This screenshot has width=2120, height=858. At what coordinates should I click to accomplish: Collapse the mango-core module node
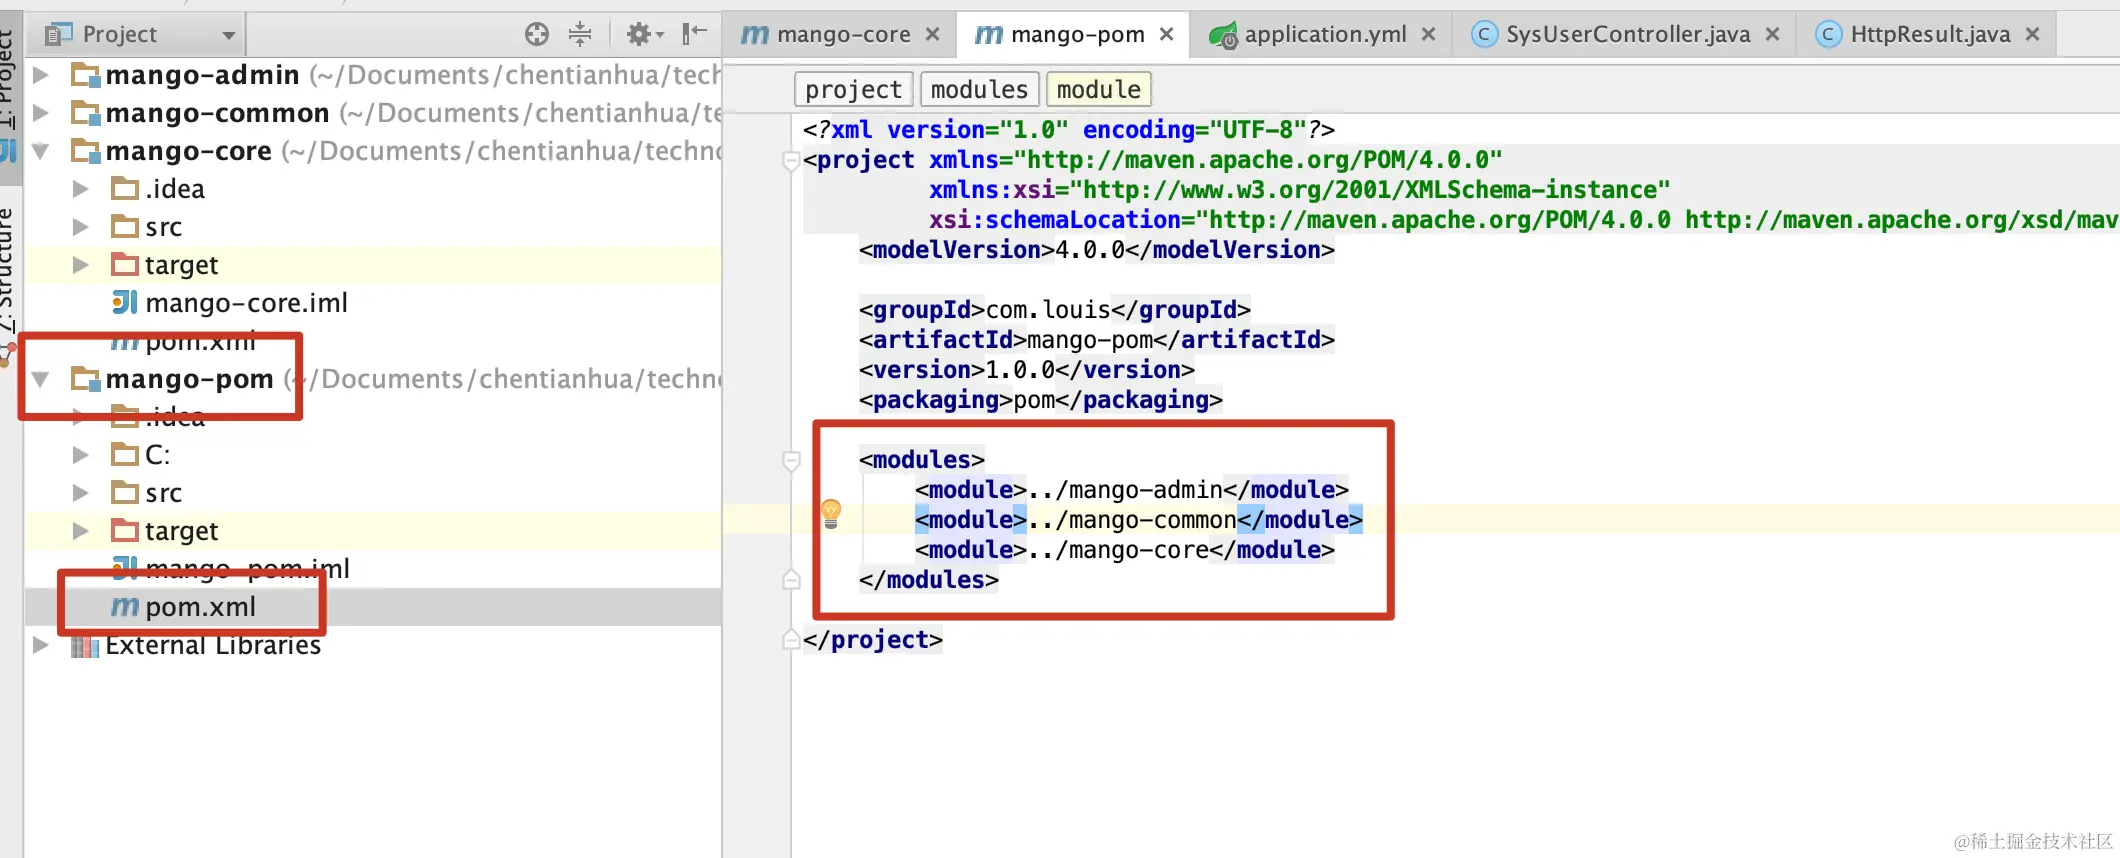(x=41, y=152)
